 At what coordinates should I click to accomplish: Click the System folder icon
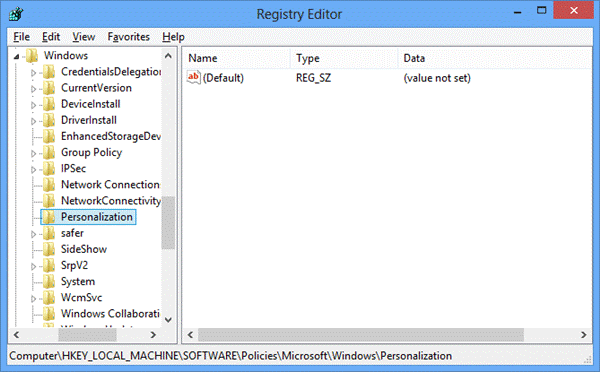(49, 282)
